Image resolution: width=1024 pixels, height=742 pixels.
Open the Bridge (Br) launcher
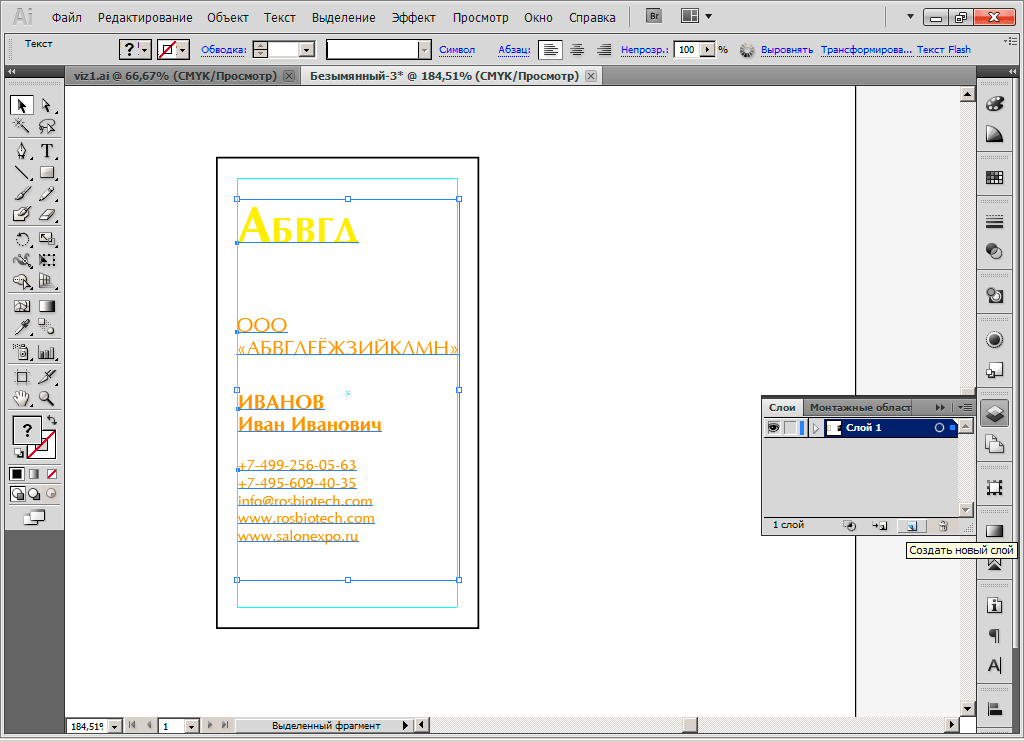654,17
